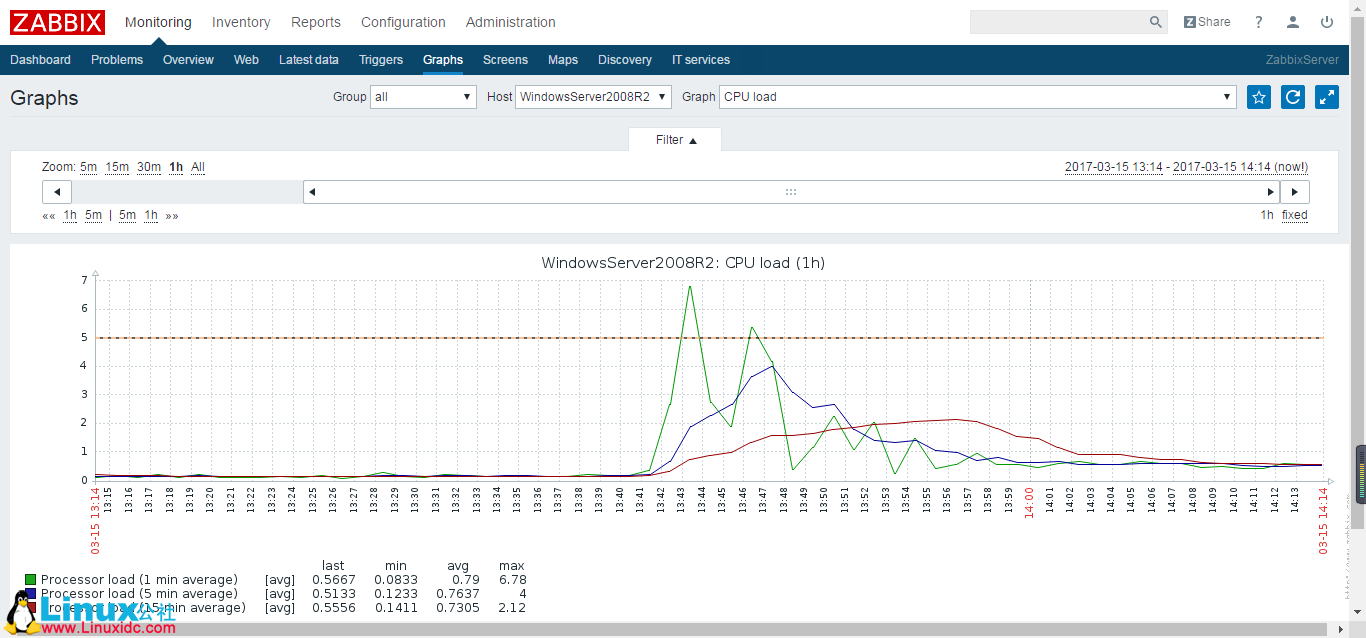Select the 5m zoom link
Screen dimensions: 1366x638
[x=88, y=167]
